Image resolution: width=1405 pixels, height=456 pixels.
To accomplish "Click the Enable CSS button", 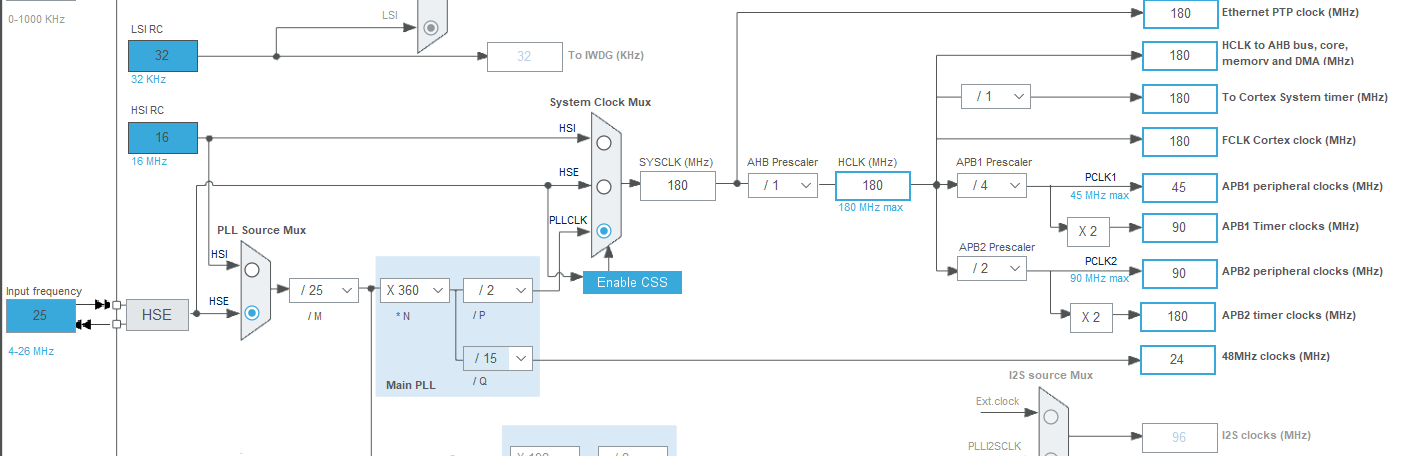I will pos(632,282).
